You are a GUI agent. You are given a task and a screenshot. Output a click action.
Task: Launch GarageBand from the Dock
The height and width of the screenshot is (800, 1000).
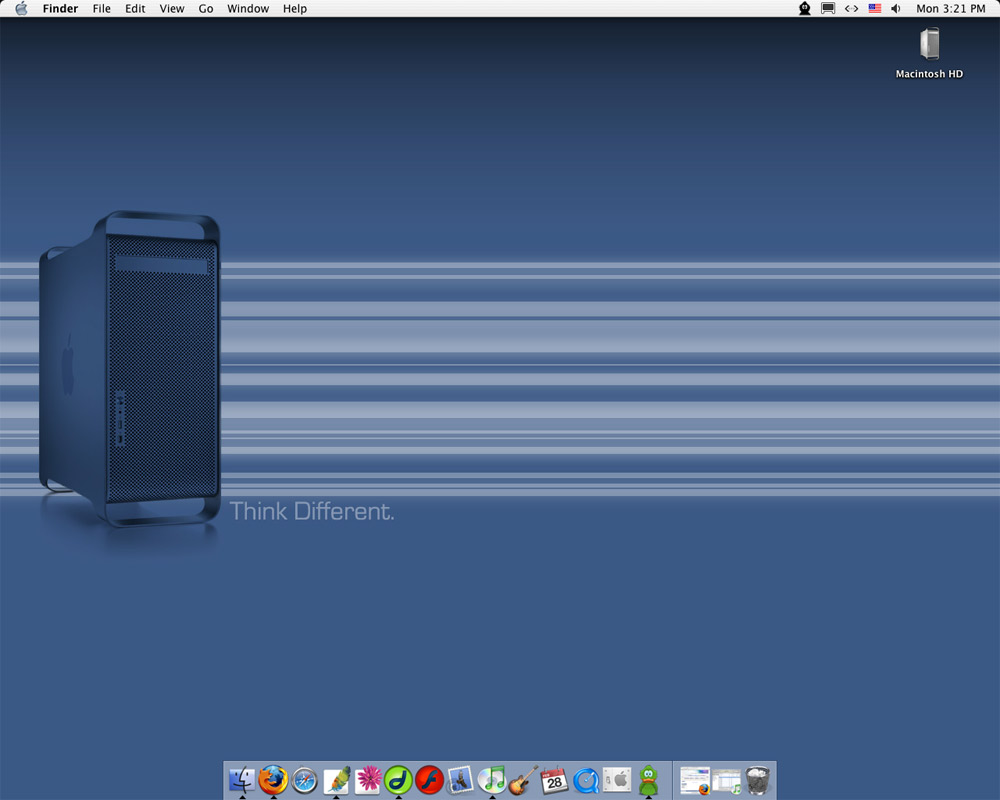[x=523, y=780]
